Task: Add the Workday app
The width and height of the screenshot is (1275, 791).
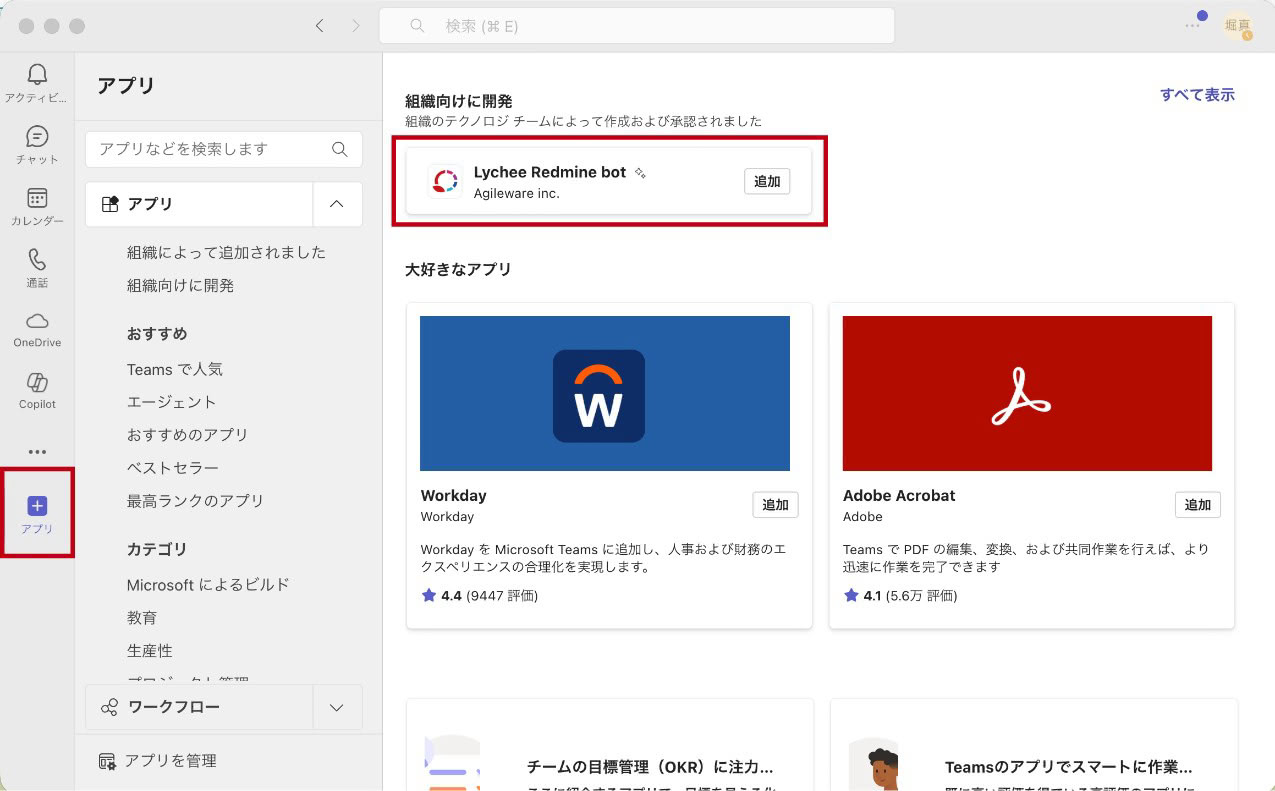Action: pyautogui.click(x=775, y=505)
